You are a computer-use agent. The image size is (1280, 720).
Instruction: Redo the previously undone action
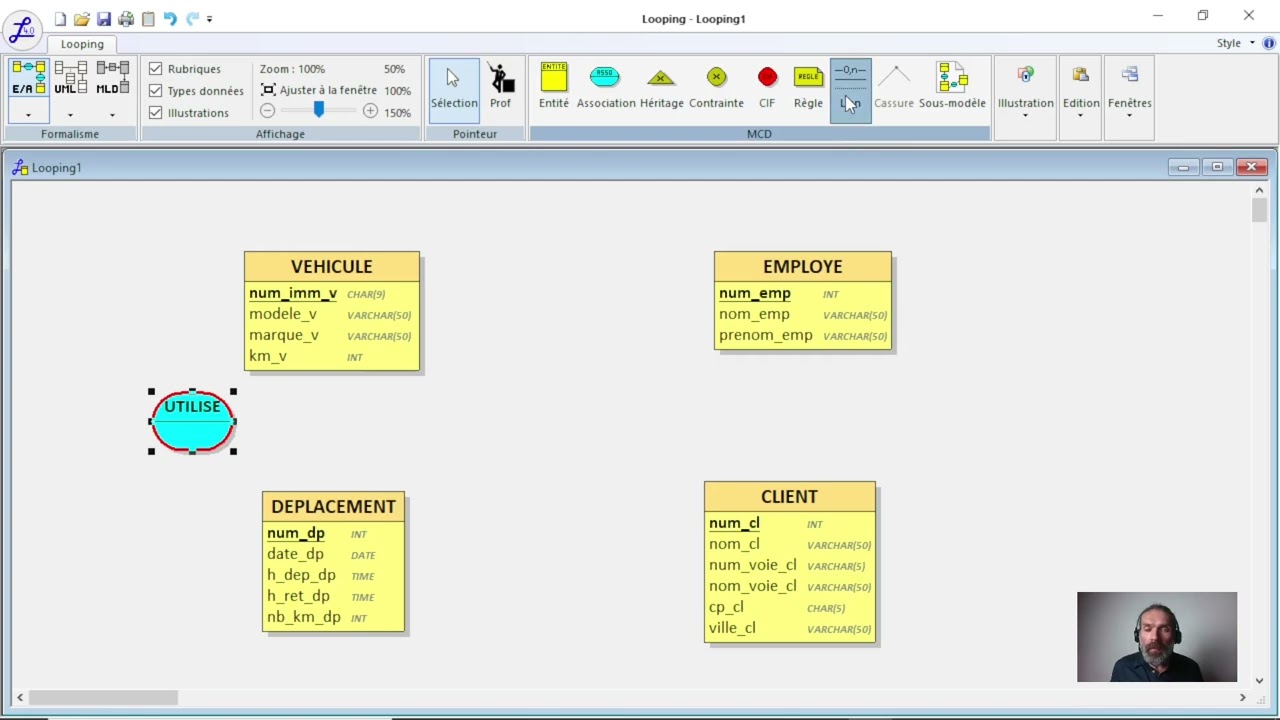(x=192, y=19)
